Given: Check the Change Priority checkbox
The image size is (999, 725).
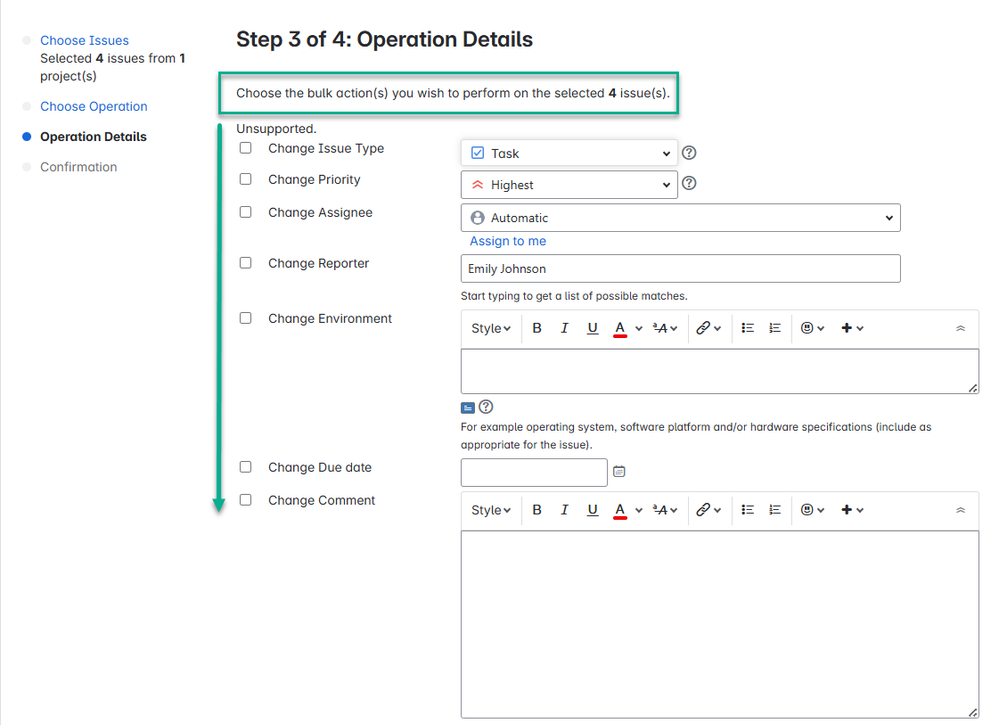Looking at the screenshot, I should point(245,179).
